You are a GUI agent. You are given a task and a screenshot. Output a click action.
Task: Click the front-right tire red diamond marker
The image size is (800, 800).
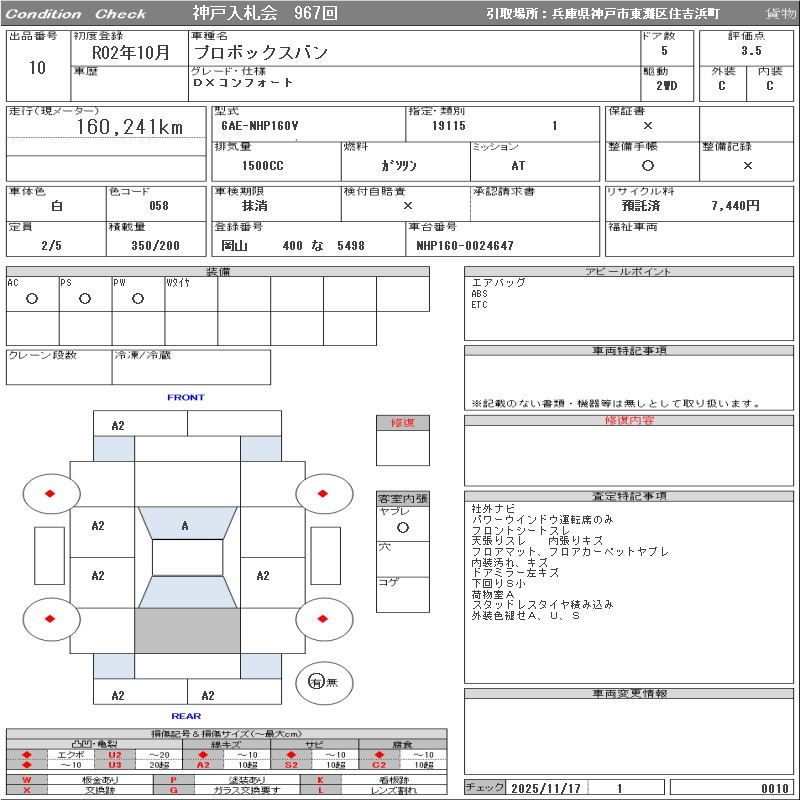point(325,493)
